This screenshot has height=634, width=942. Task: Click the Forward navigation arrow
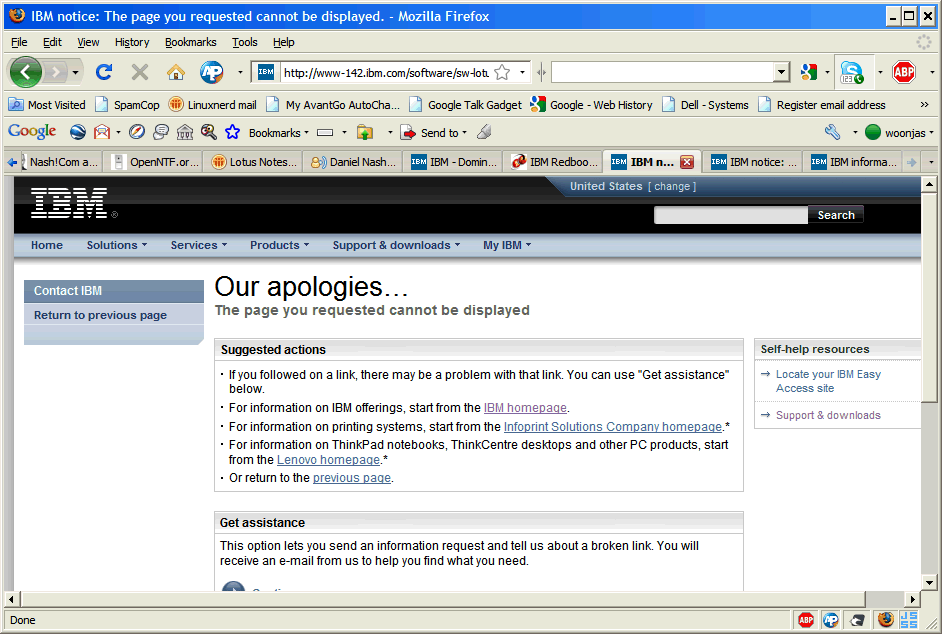point(56,73)
